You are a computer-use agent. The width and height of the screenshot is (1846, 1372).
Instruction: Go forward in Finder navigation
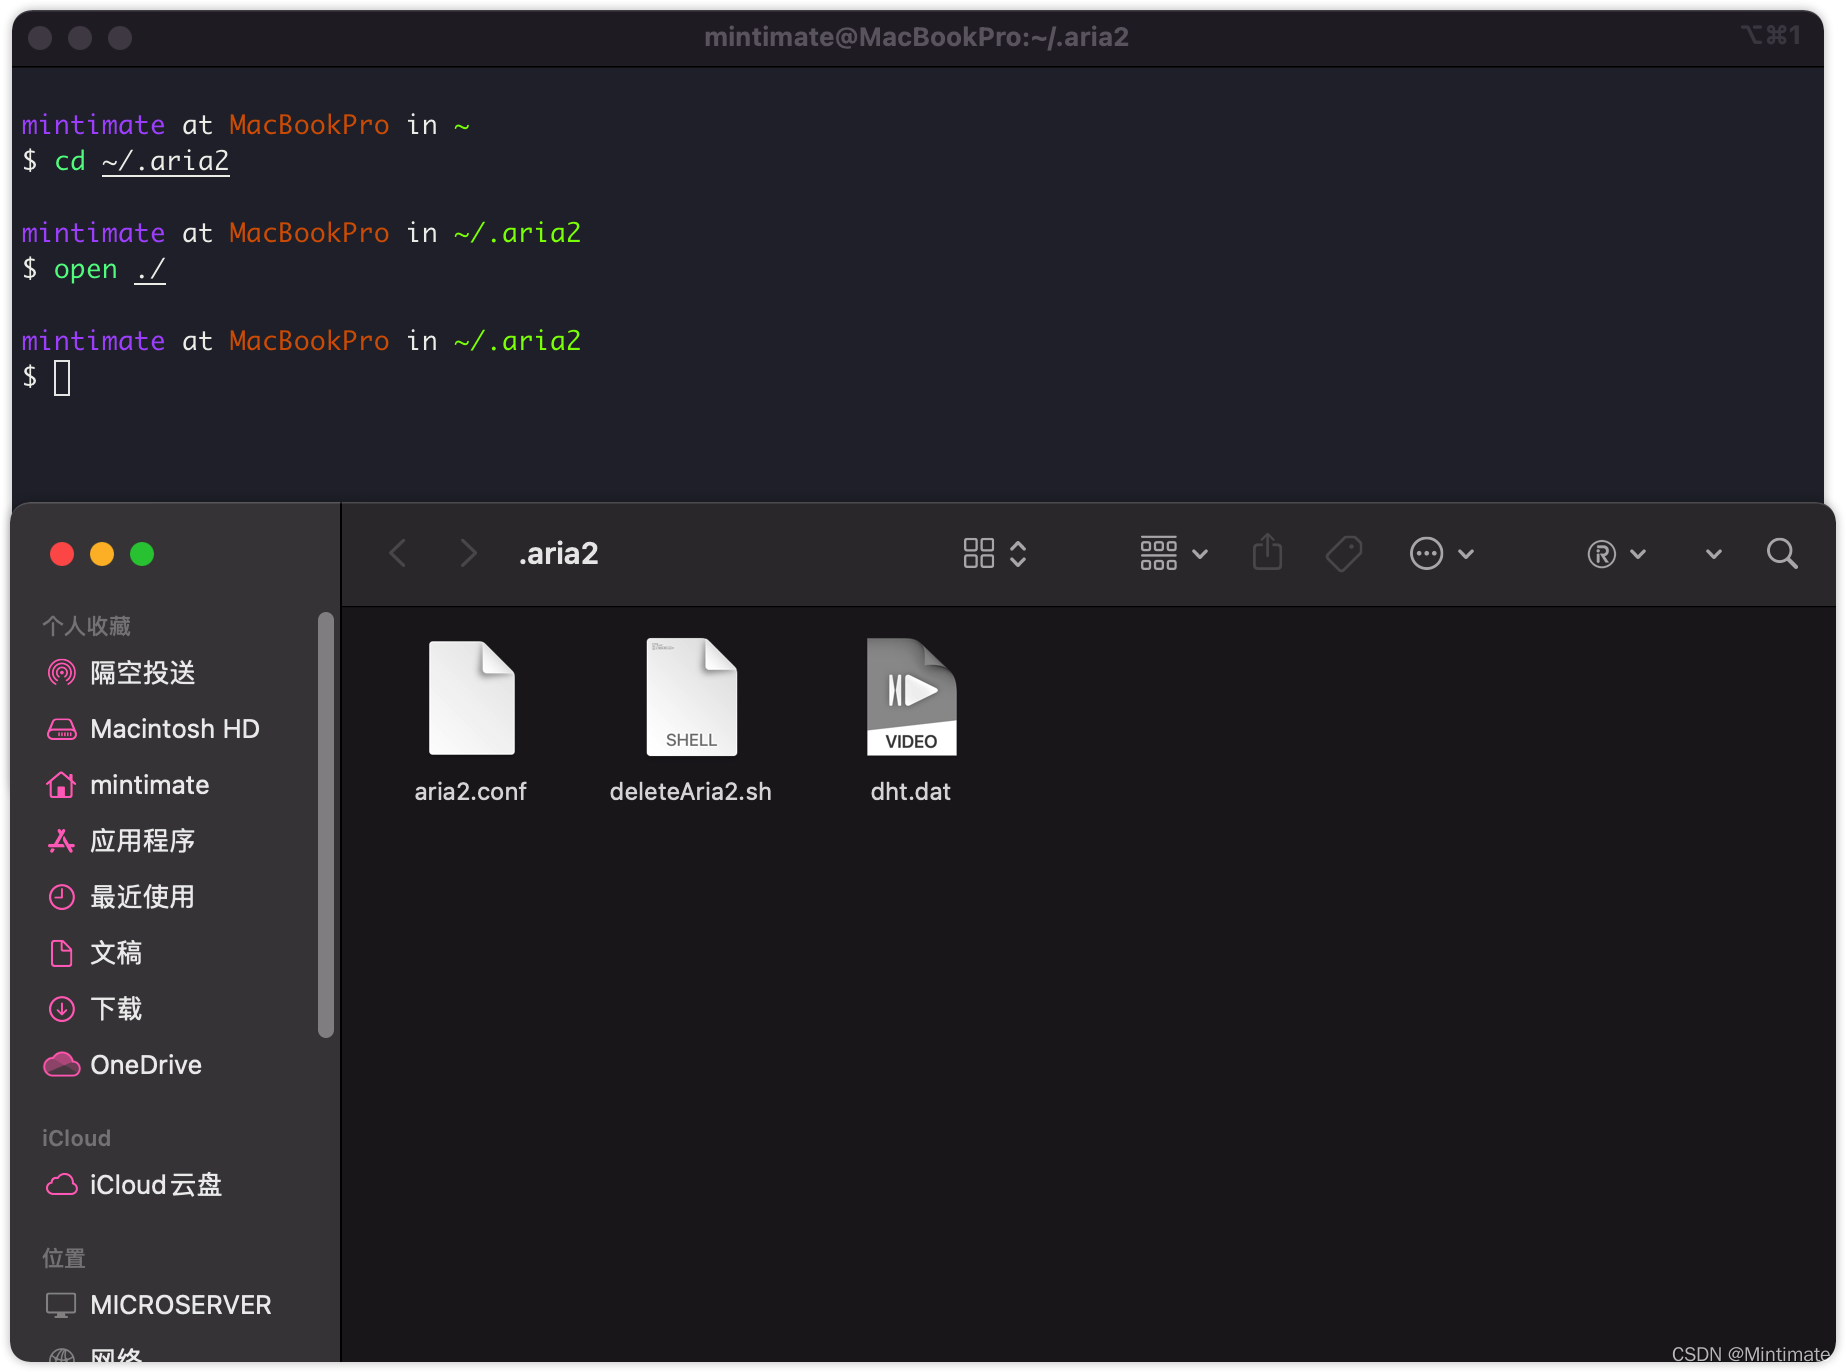(x=468, y=553)
